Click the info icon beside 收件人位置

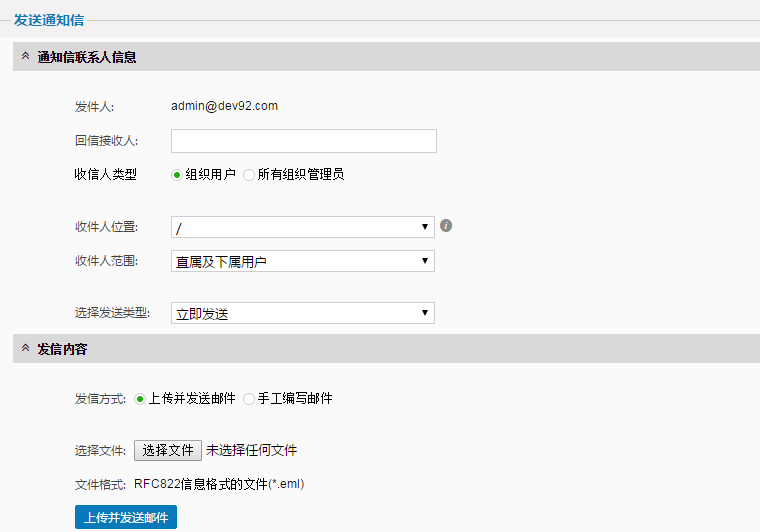point(446,226)
